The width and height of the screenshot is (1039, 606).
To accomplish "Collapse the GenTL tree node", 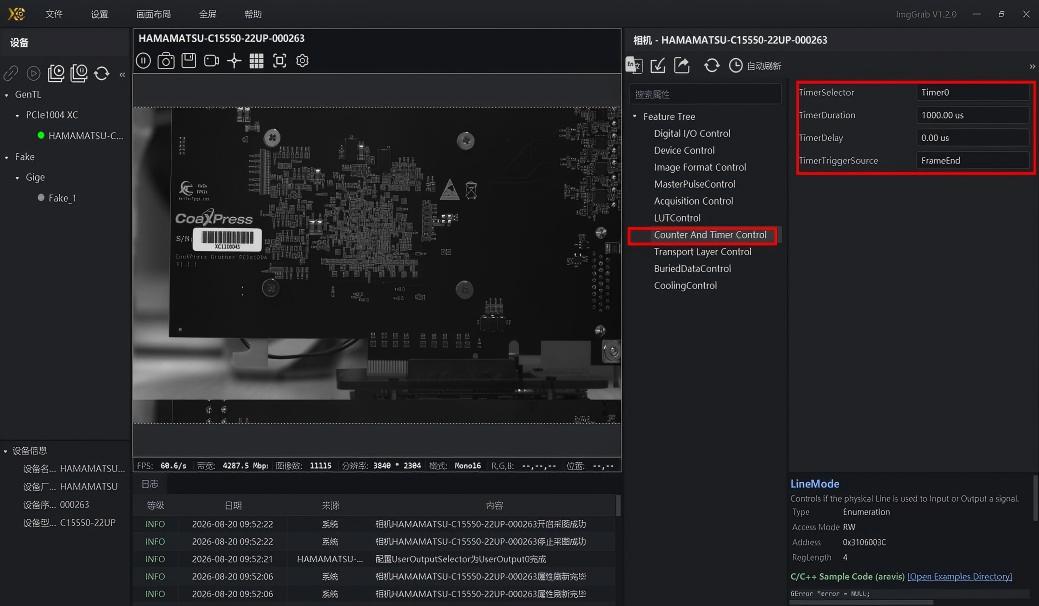I will pos(7,95).
